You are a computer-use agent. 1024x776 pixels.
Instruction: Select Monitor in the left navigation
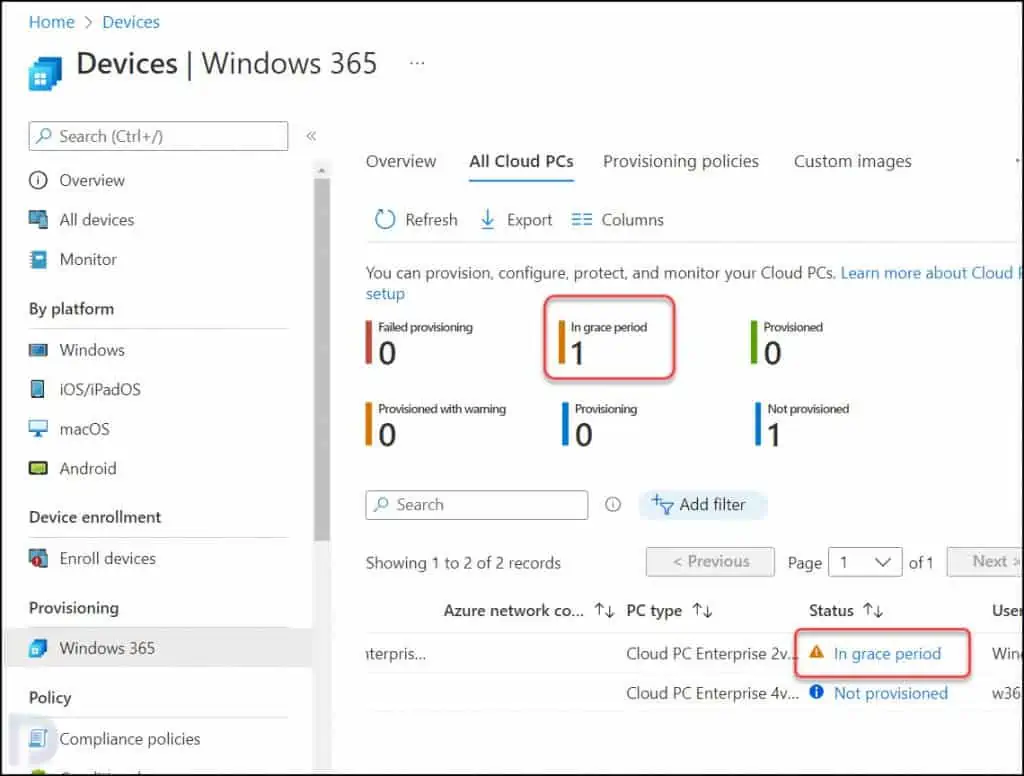[x=88, y=259]
